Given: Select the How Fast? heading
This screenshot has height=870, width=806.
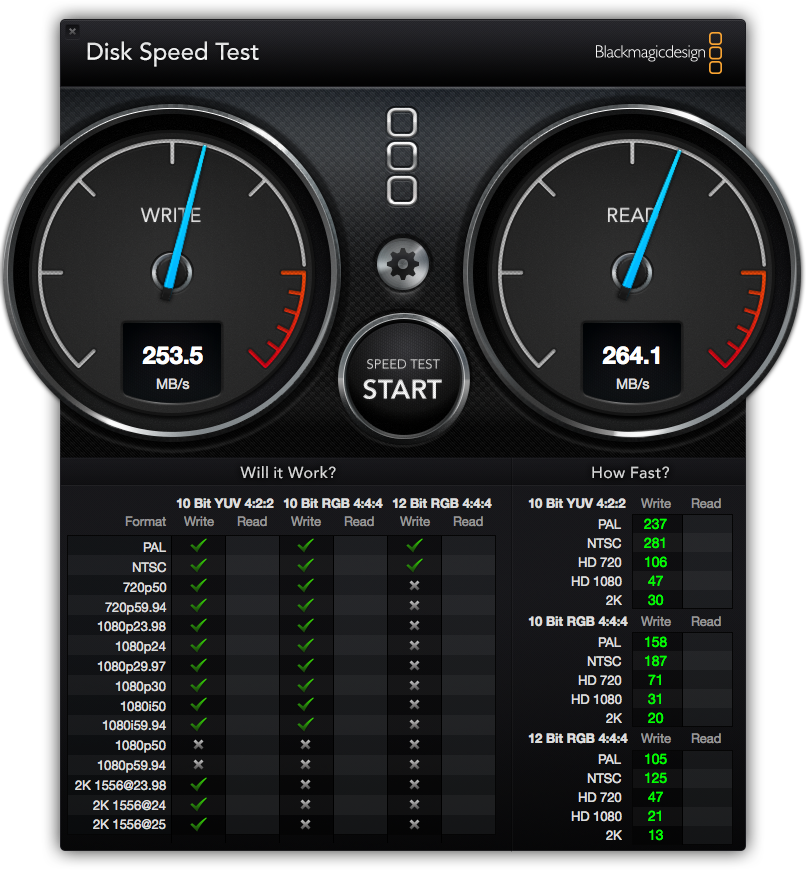Looking at the screenshot, I should [x=630, y=473].
